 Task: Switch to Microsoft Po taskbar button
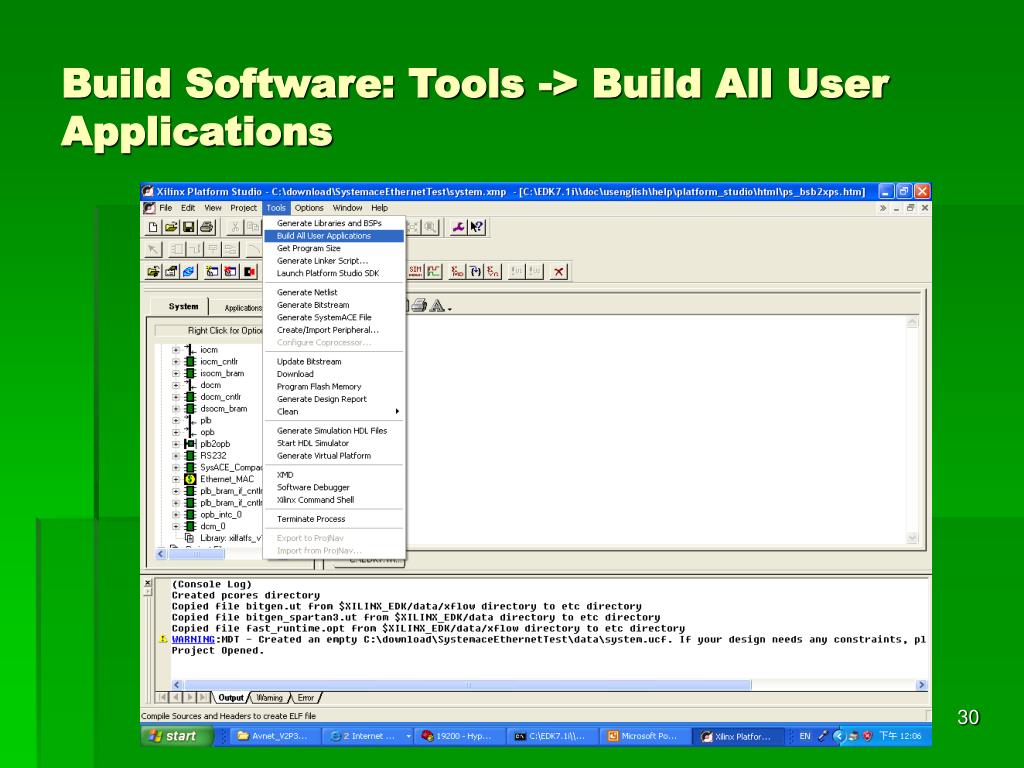[645, 736]
